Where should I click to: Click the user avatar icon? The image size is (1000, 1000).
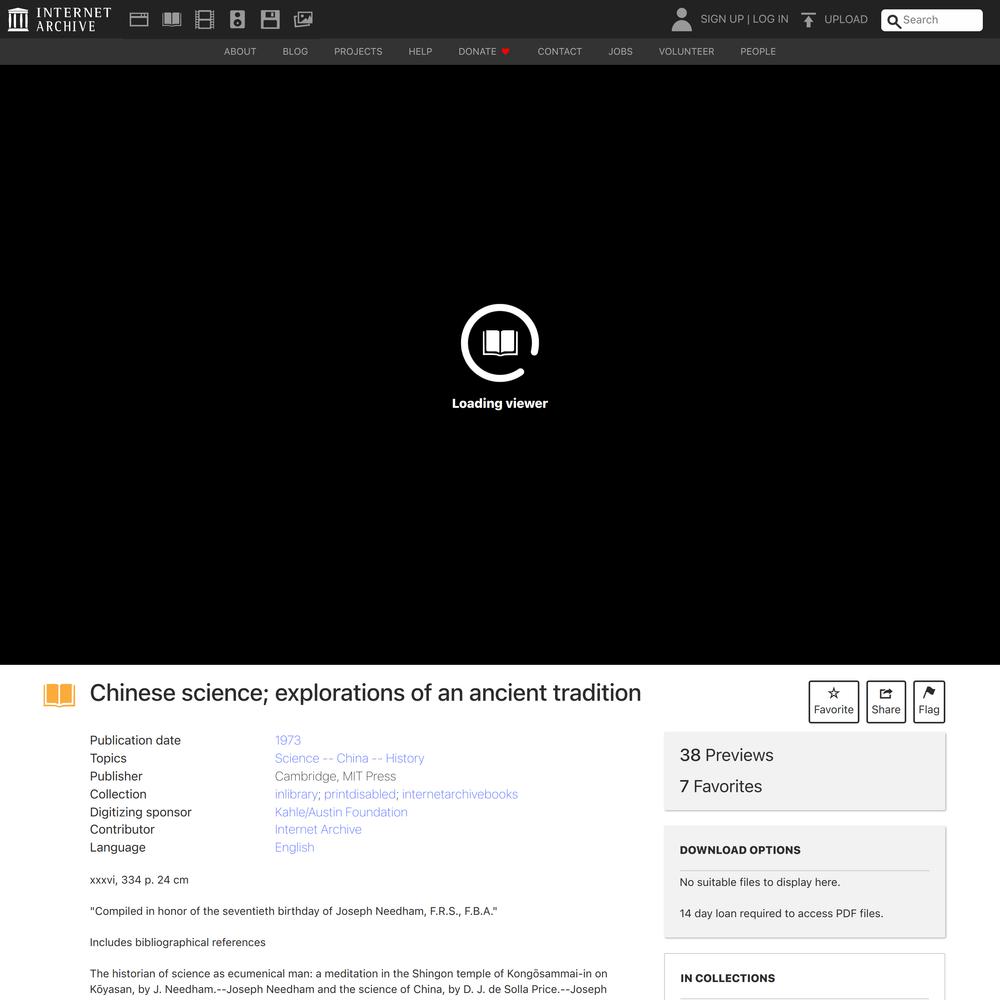681,20
